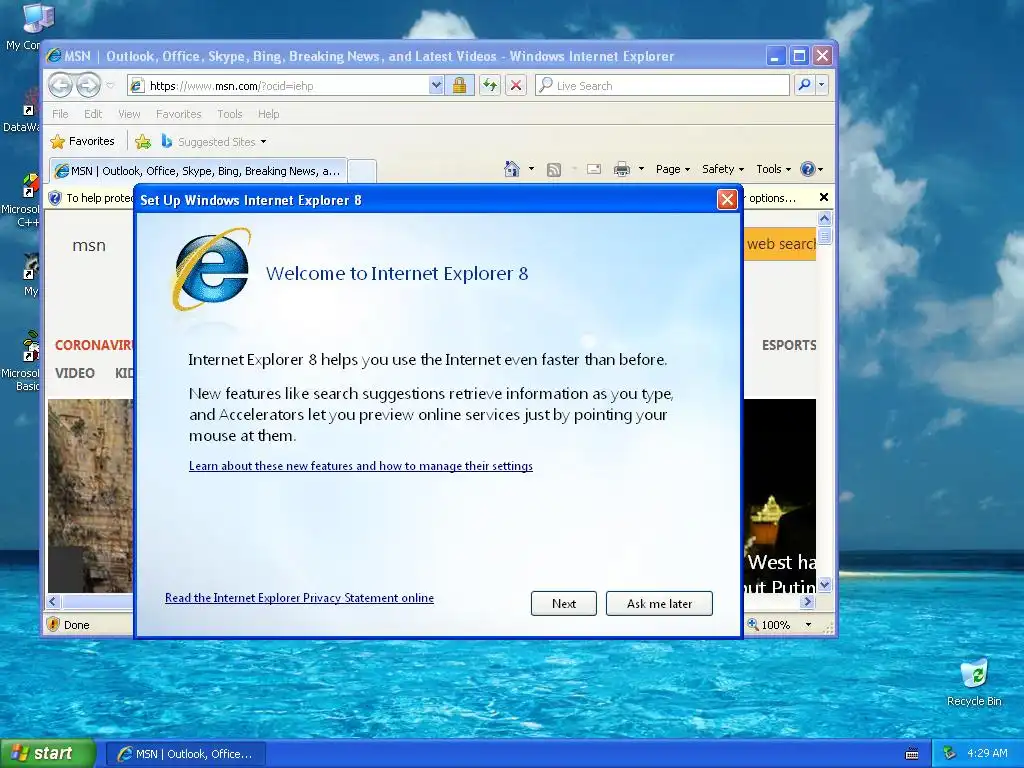
Task: Click the red Stop loading icon
Action: (516, 86)
